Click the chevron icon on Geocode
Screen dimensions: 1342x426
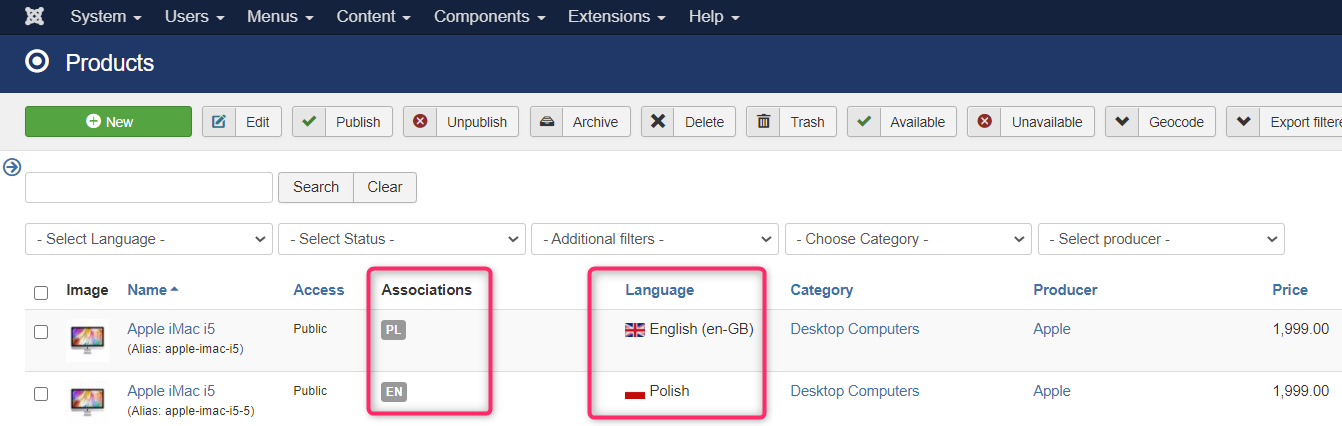[1122, 122]
